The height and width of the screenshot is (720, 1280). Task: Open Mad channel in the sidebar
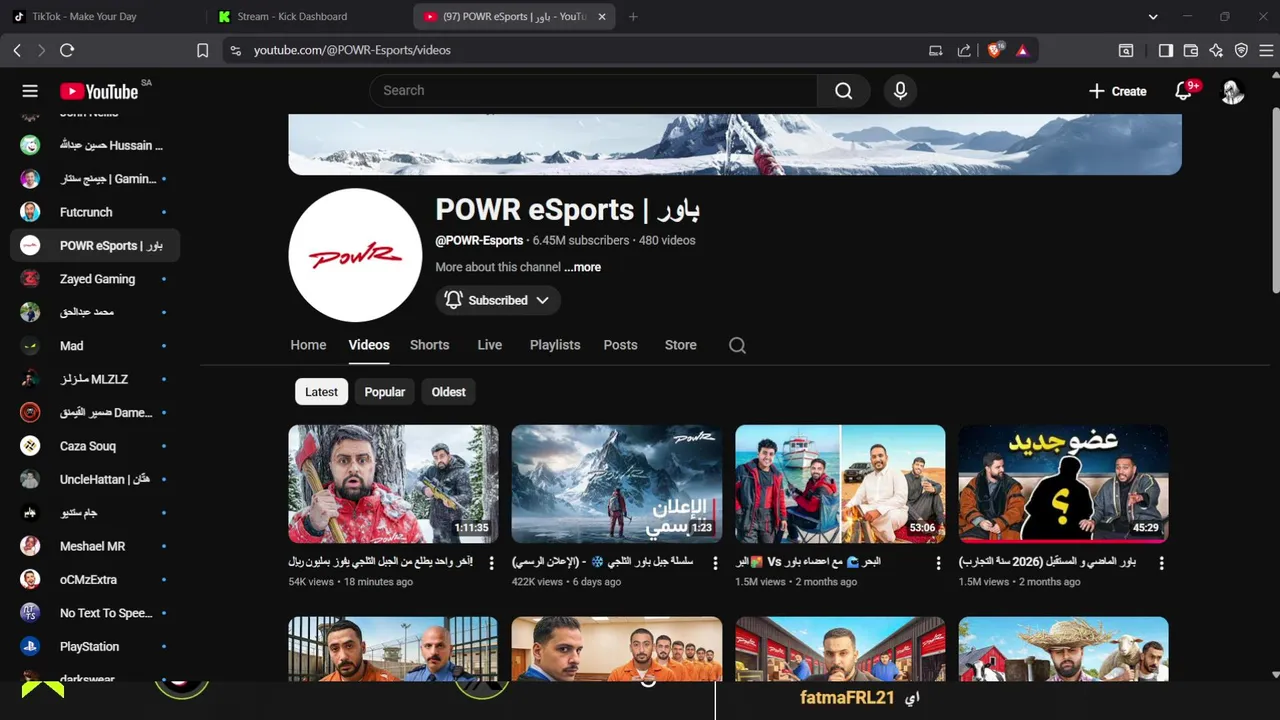[95, 346]
